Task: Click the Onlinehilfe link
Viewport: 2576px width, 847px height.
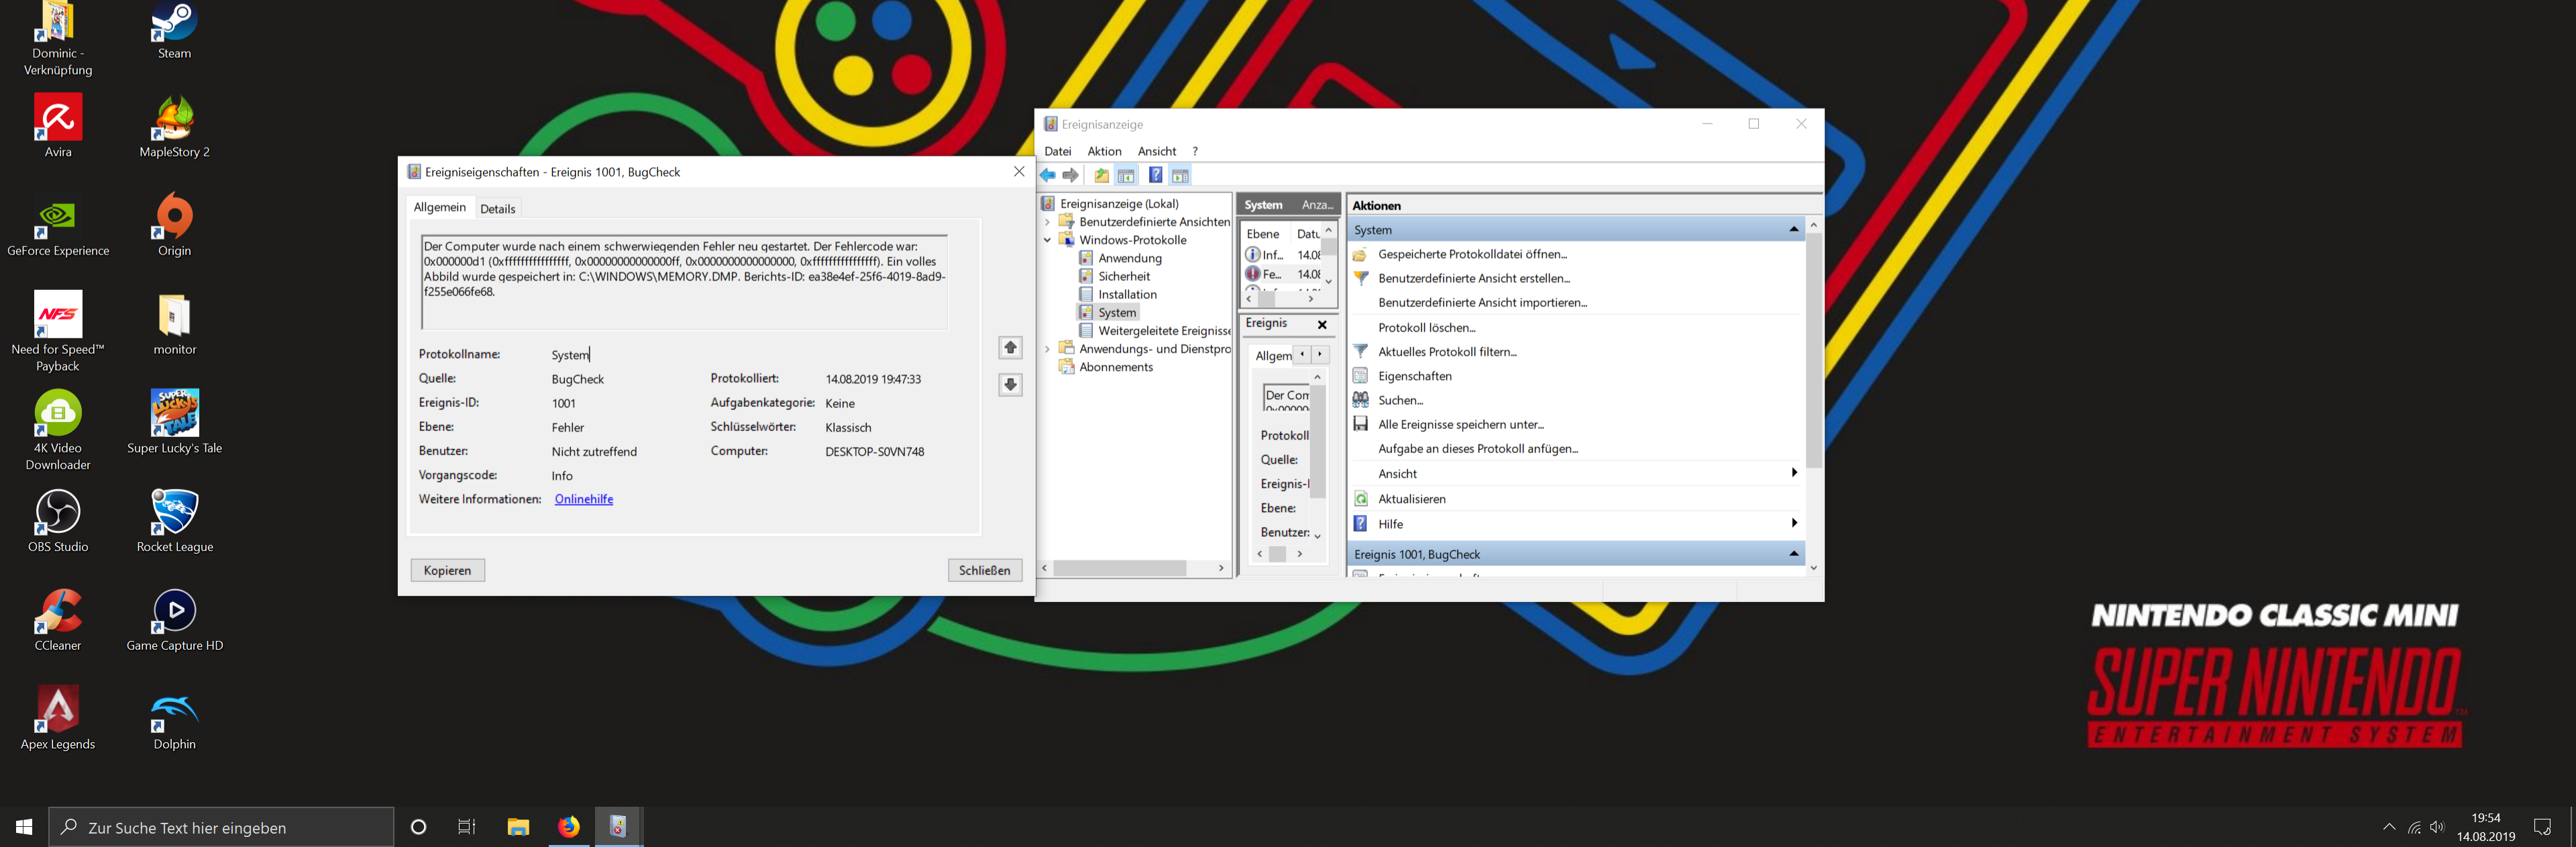Action: pos(583,499)
